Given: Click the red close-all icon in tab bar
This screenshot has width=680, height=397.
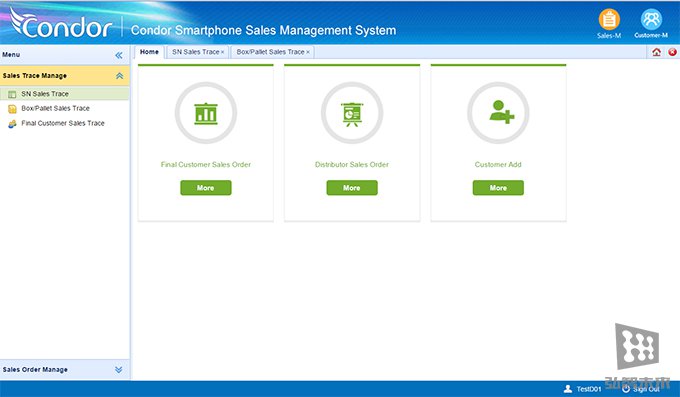Looking at the screenshot, I should coord(672,52).
